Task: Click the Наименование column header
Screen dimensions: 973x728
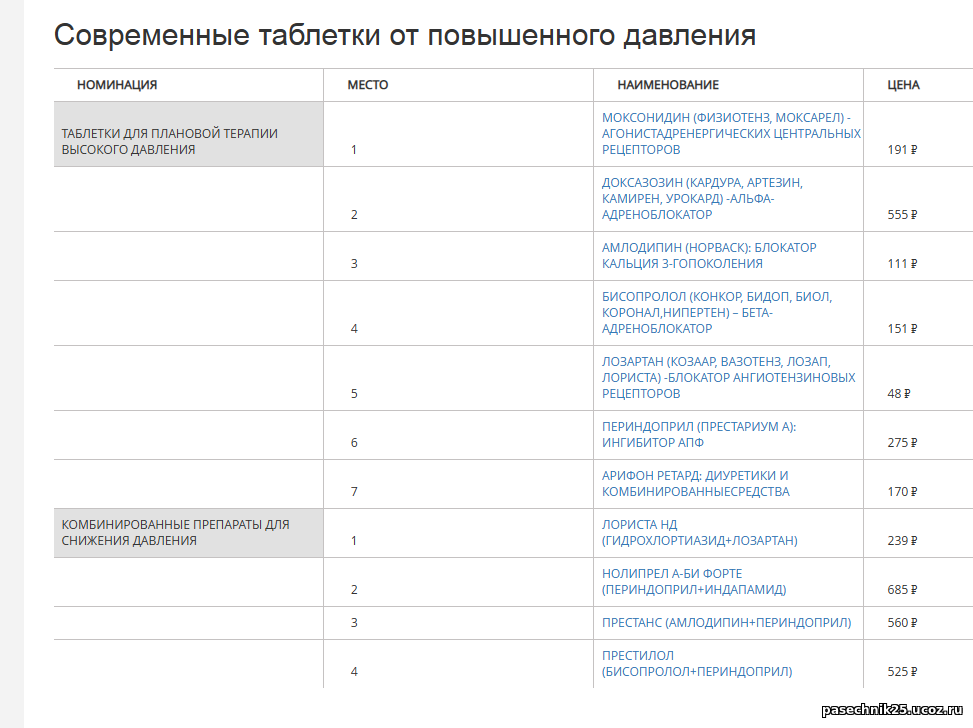Action: coord(667,85)
